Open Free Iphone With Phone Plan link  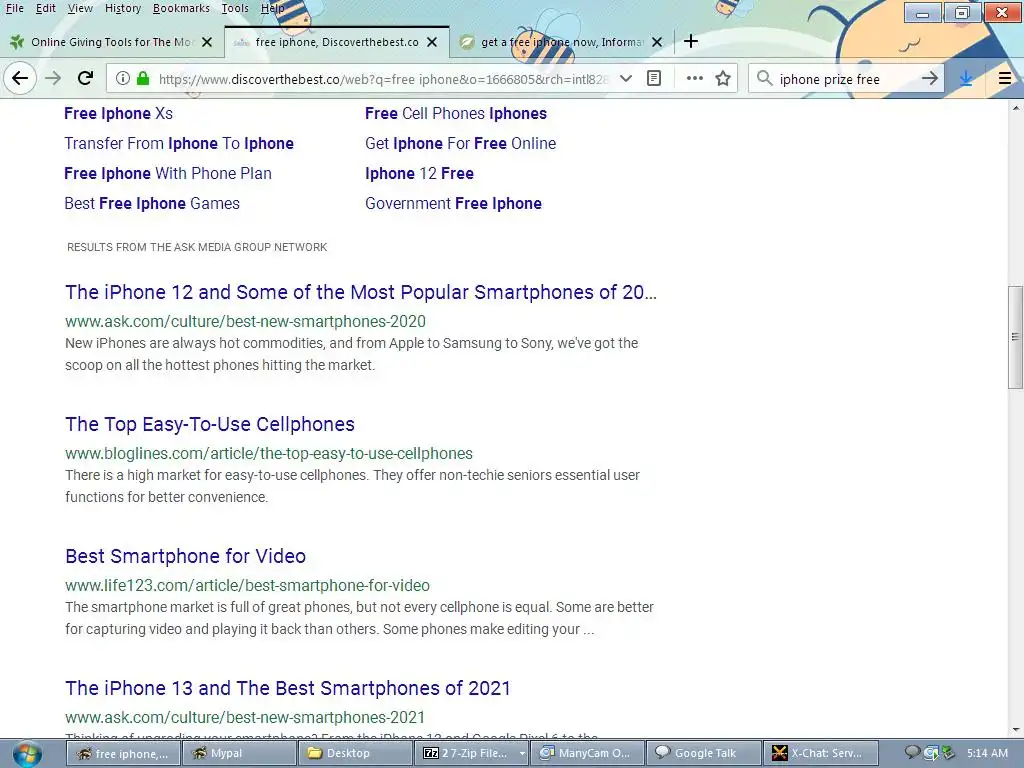(168, 174)
